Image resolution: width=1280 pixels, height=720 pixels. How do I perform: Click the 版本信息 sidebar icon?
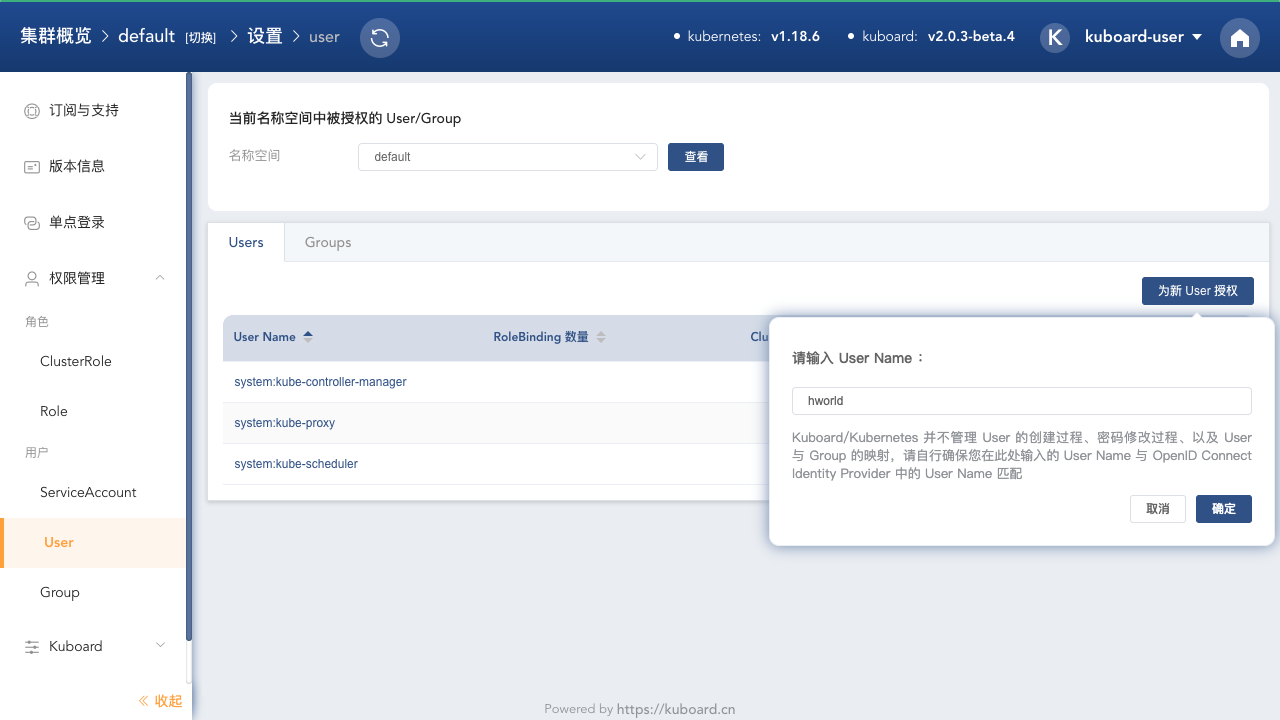tap(32, 166)
